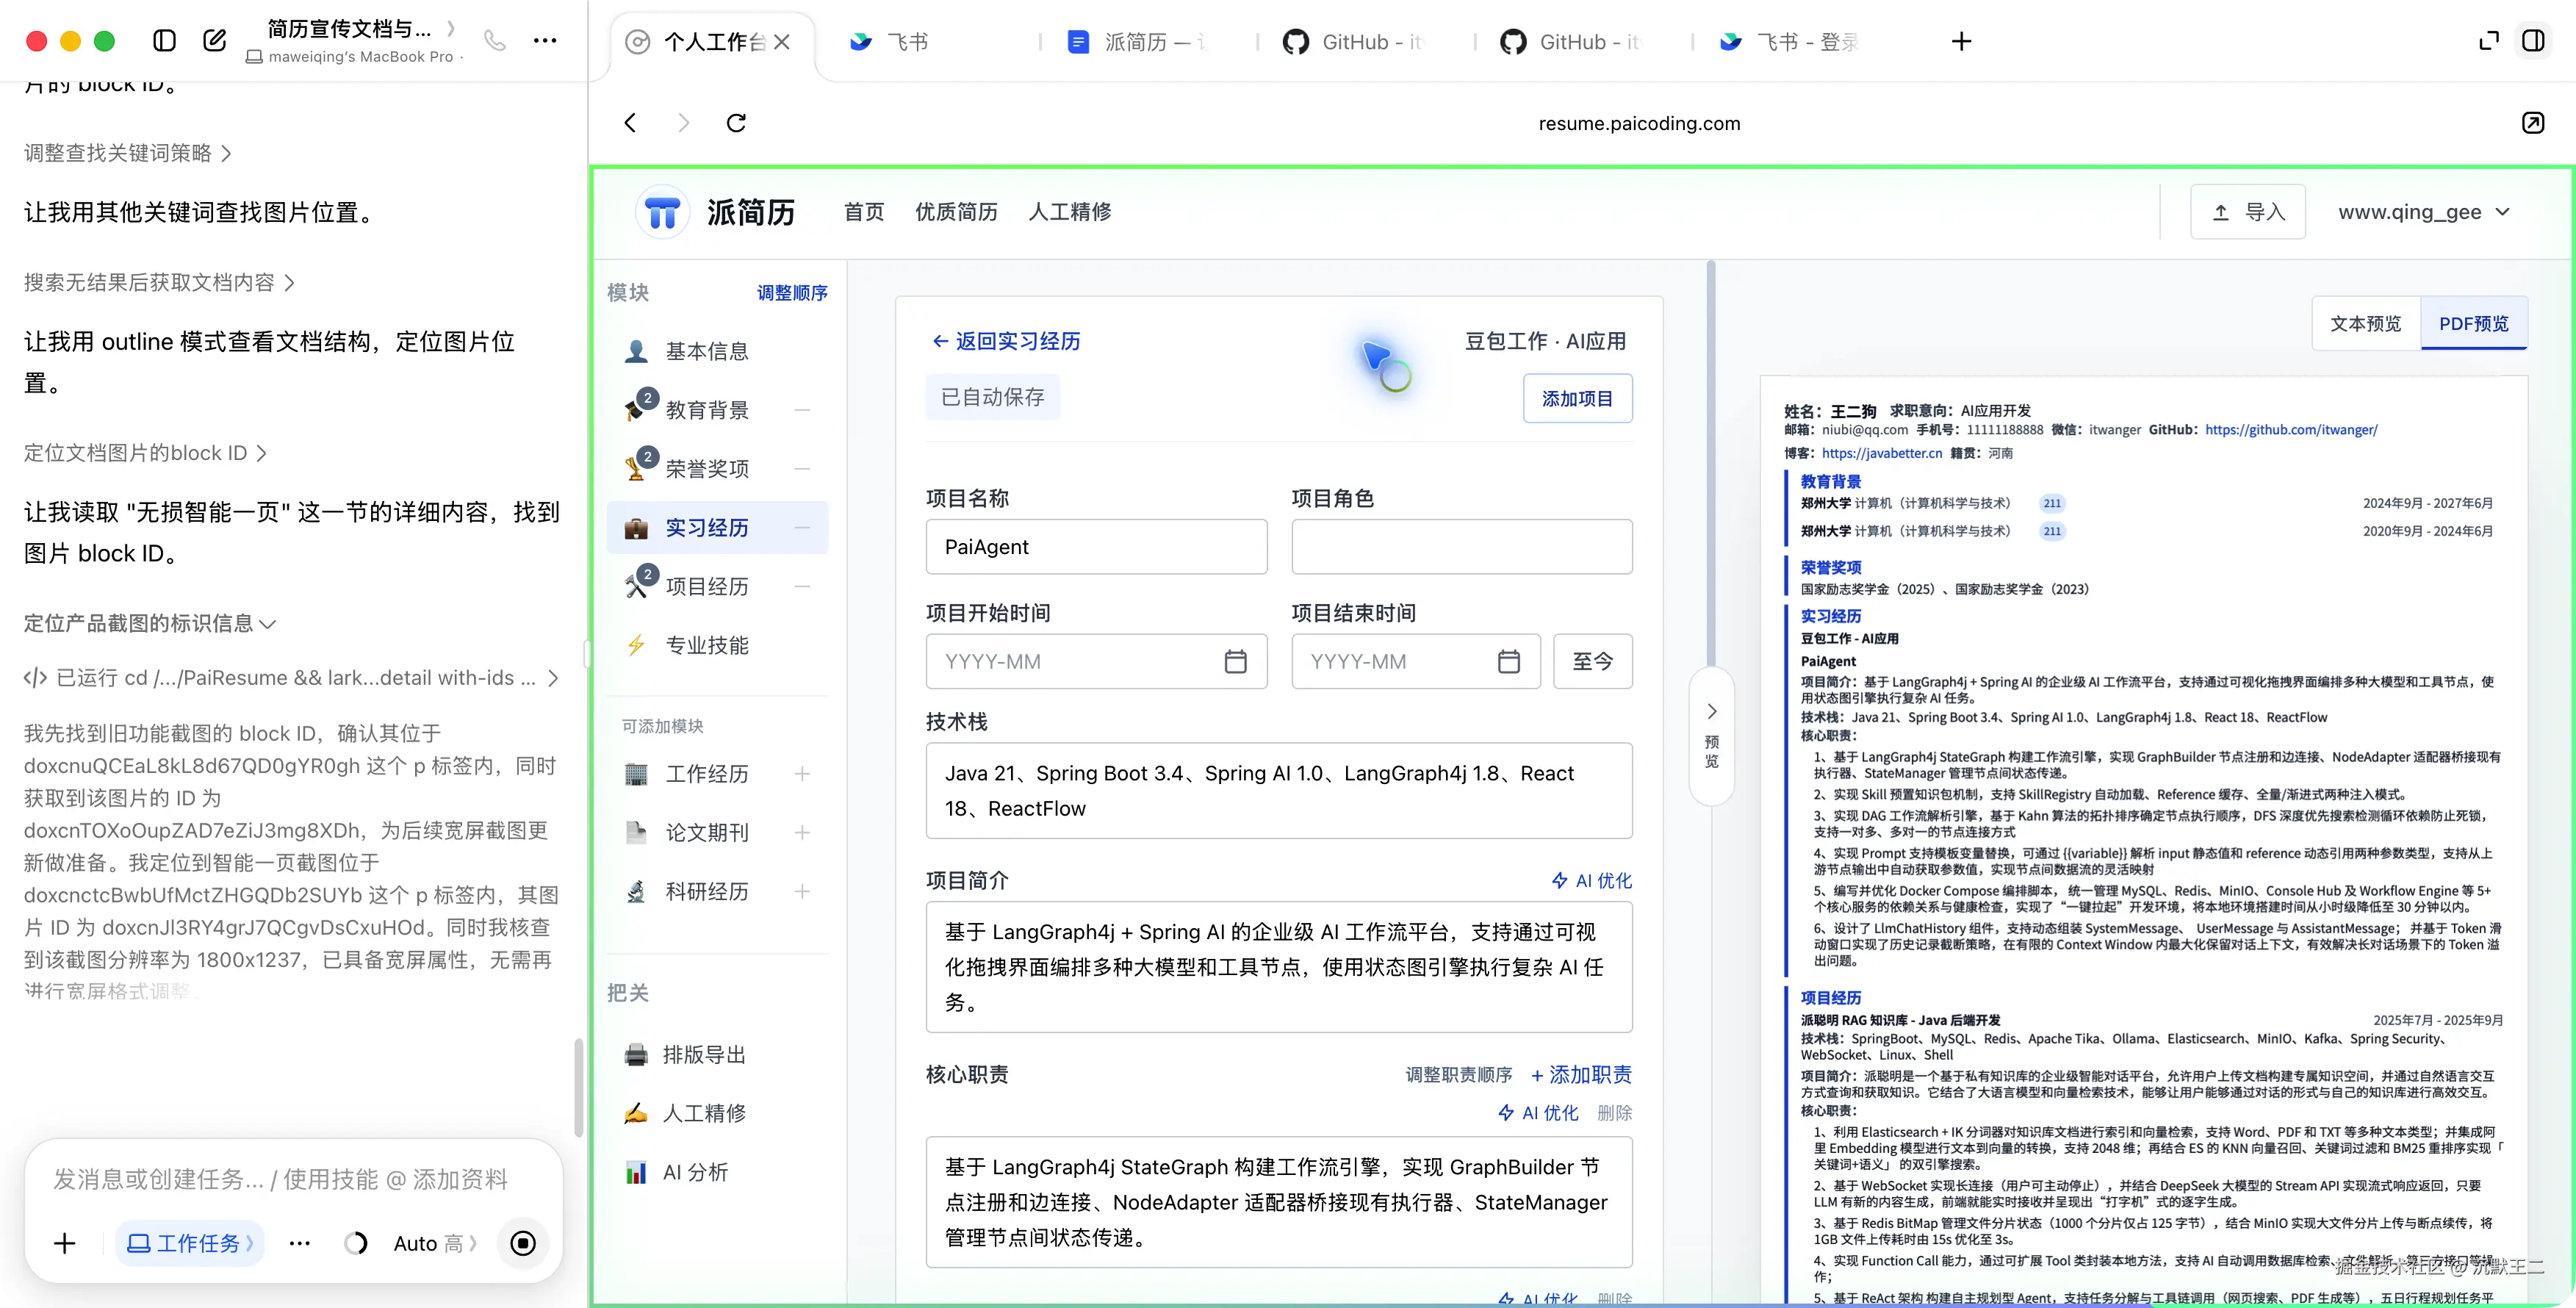Close the 个人工作台 tab
The height and width of the screenshot is (1308, 2576).
782,42
